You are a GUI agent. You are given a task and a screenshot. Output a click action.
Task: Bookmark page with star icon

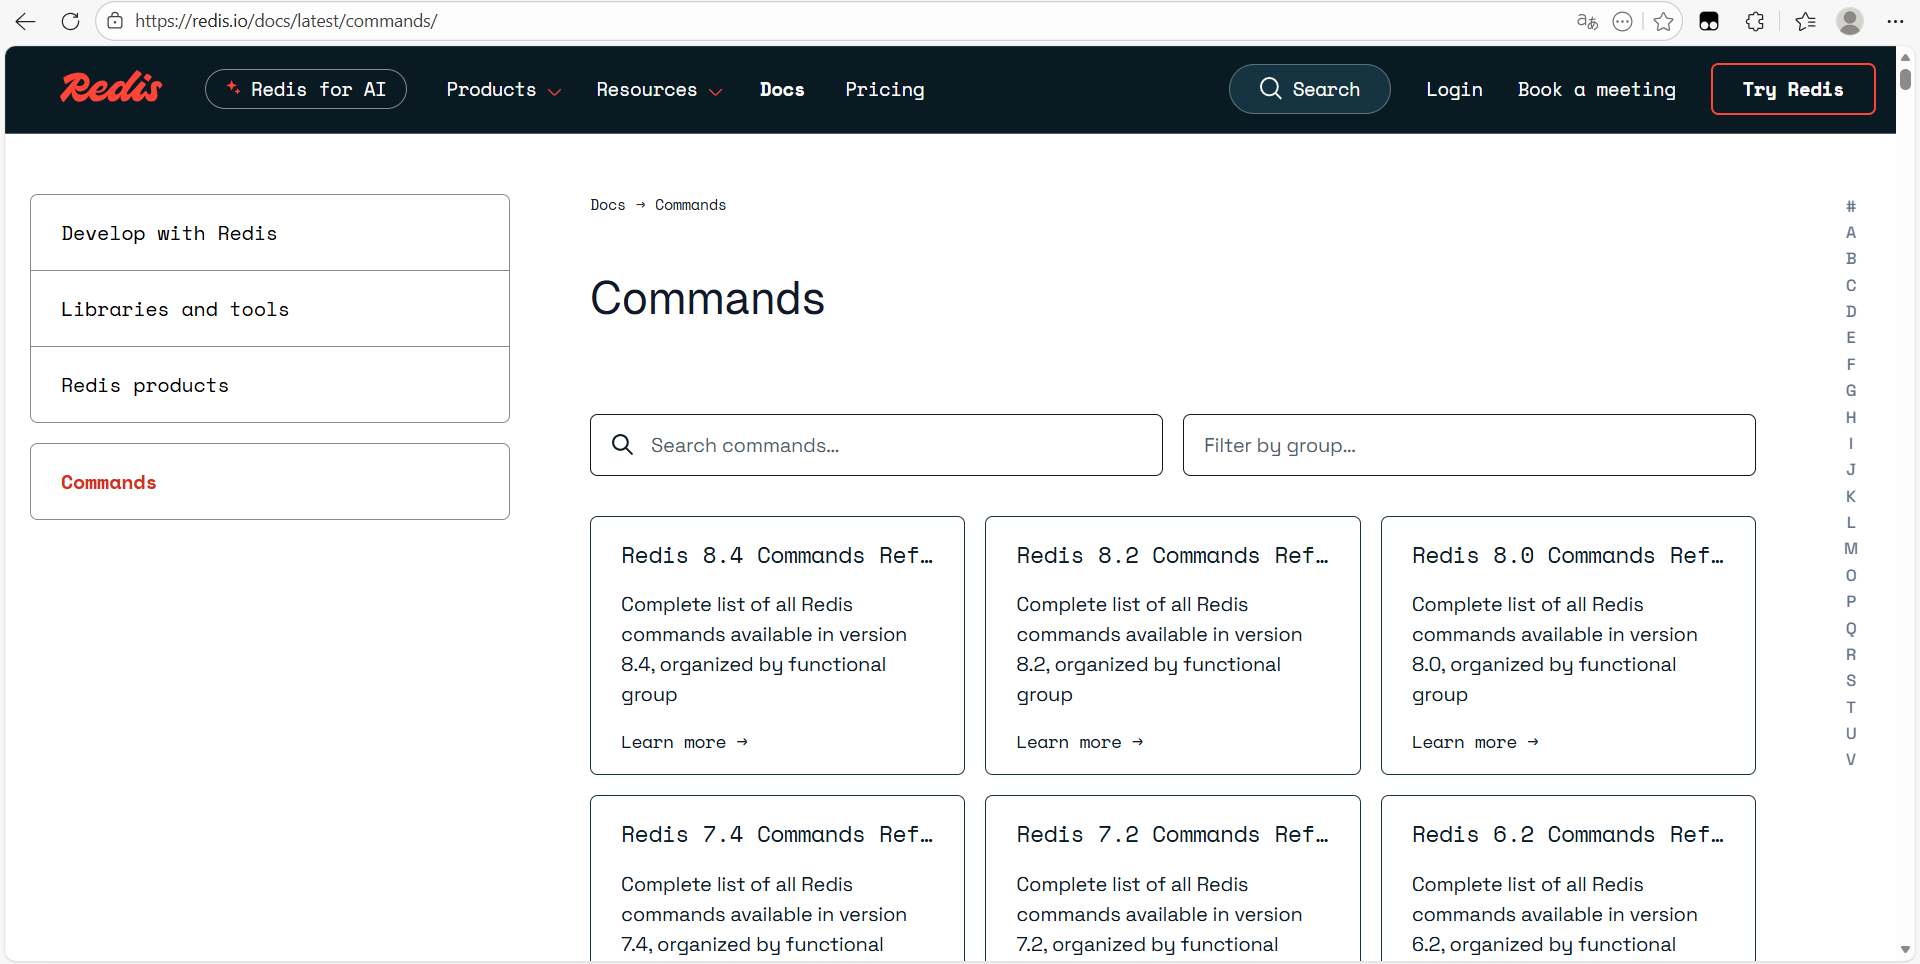1663,21
